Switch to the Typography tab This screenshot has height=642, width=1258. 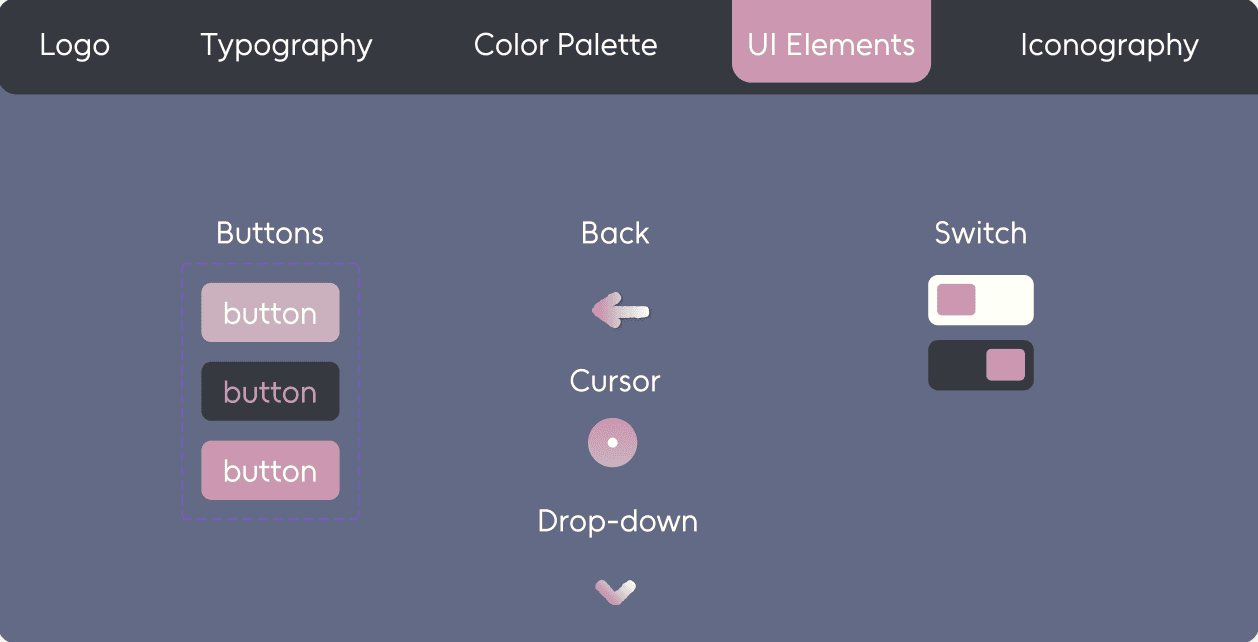[286, 46]
